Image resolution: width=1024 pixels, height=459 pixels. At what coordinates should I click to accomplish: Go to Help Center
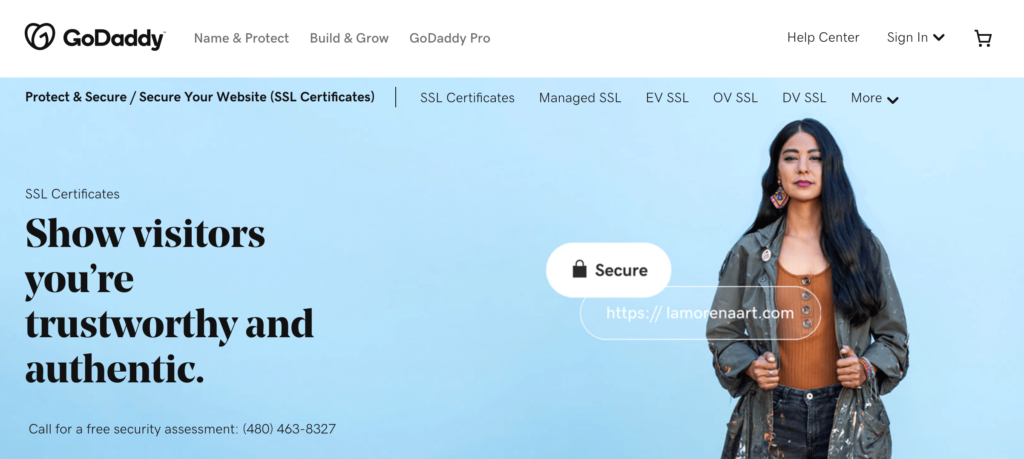[x=823, y=38]
